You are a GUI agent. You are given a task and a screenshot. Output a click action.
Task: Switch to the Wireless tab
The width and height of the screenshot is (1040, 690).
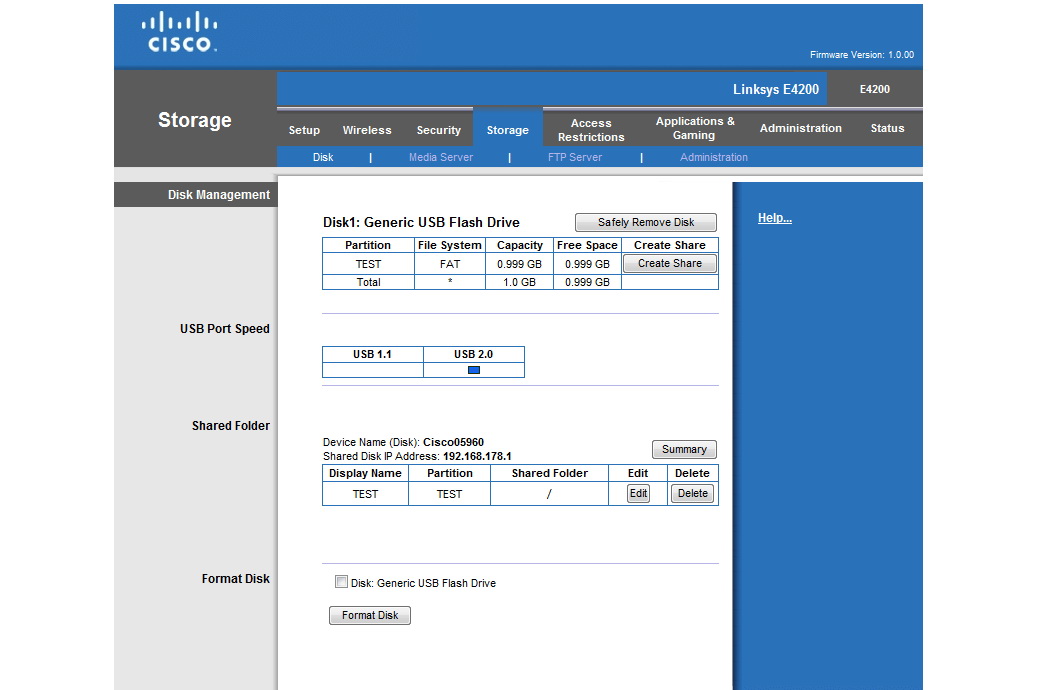click(367, 130)
